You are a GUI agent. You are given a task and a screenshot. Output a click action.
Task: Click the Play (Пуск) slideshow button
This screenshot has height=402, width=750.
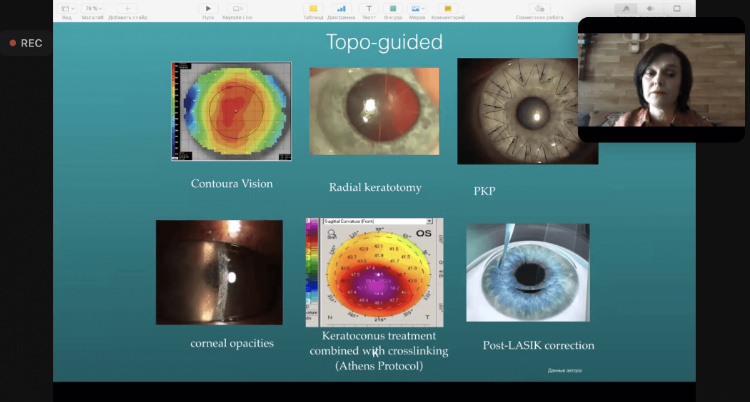click(210, 8)
